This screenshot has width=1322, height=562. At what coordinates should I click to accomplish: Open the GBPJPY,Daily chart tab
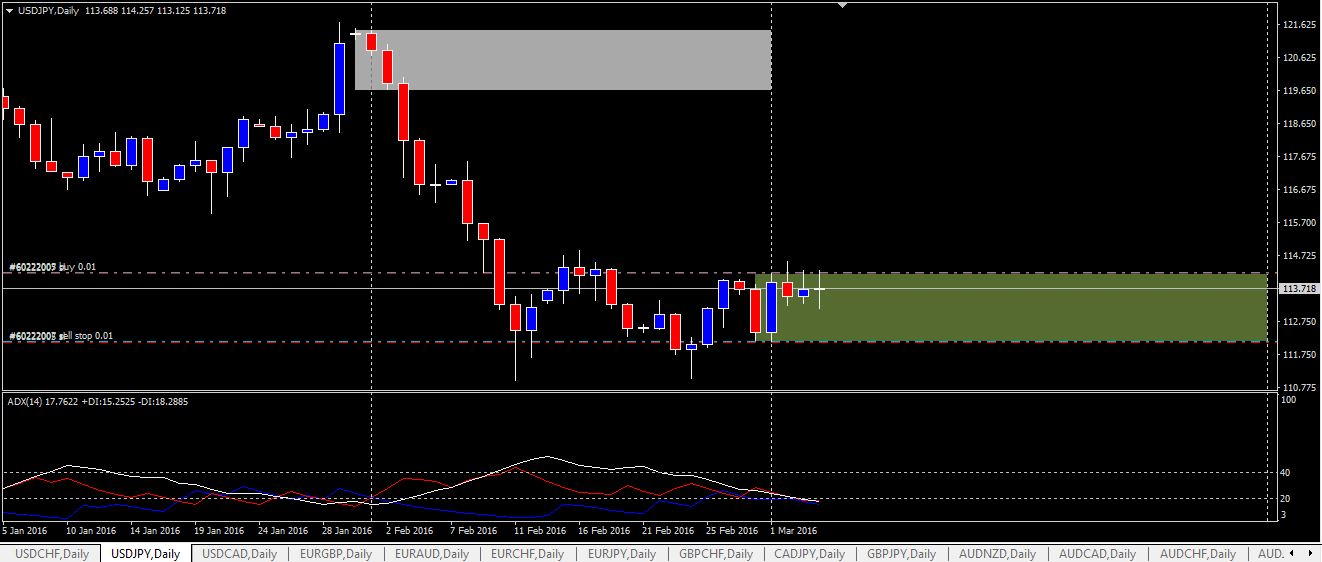901,554
